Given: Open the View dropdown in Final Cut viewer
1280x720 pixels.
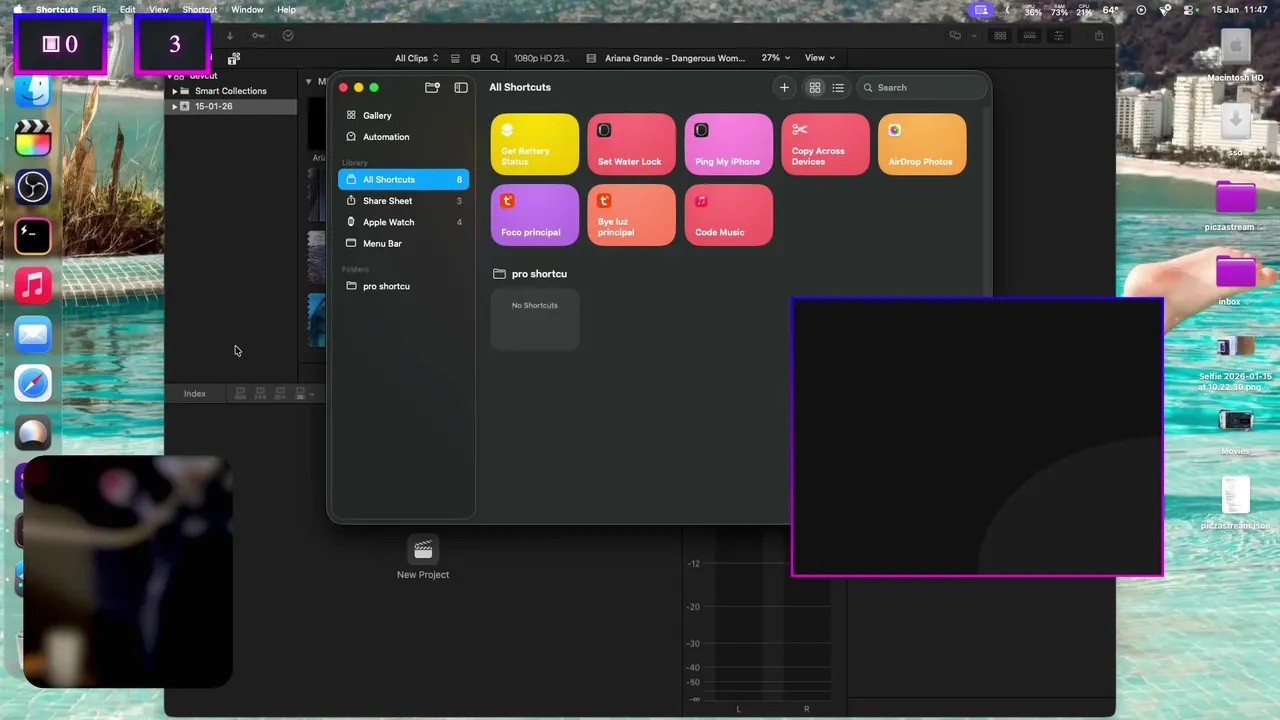Looking at the screenshot, I should tap(820, 58).
